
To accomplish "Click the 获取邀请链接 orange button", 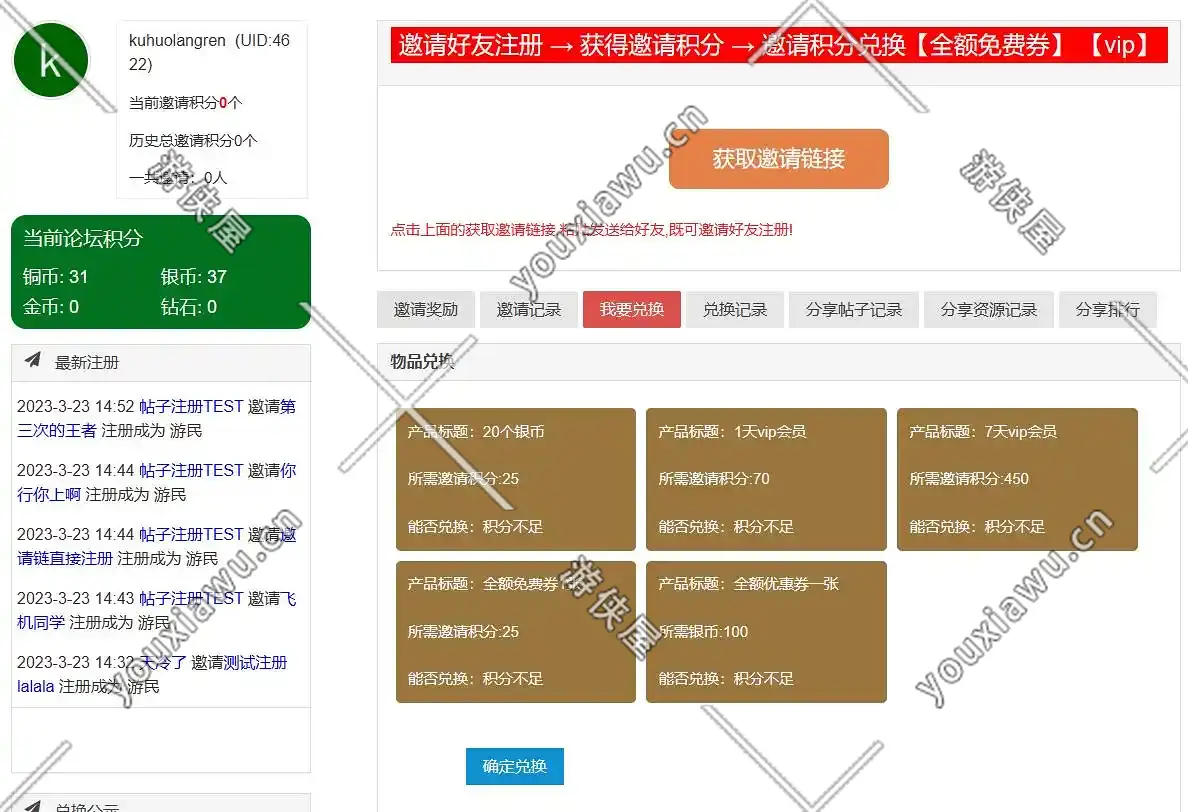I will click(778, 159).
